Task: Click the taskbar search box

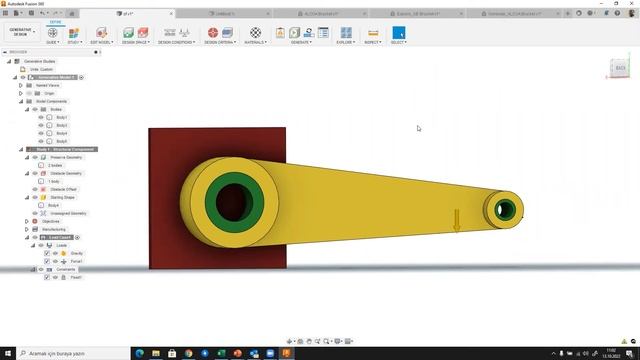Action: point(73,353)
